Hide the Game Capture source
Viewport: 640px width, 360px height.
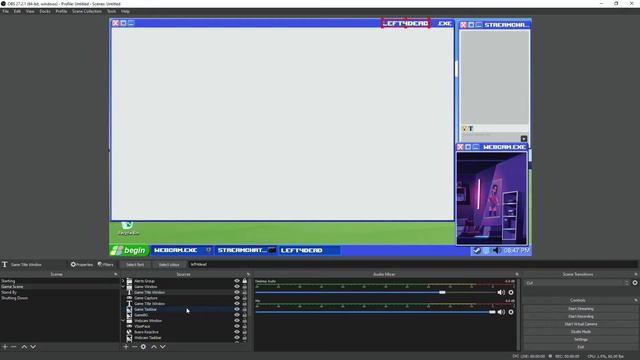[x=237, y=298]
